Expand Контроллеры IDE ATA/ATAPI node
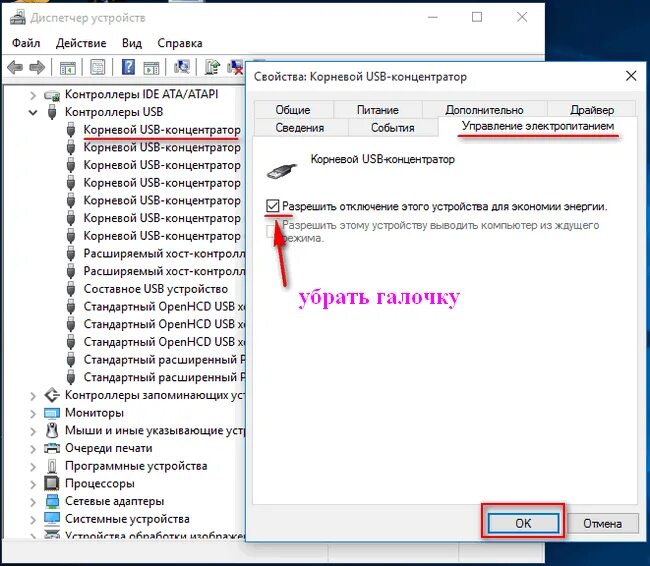Viewport: 650px width, 566px height. coord(33,95)
